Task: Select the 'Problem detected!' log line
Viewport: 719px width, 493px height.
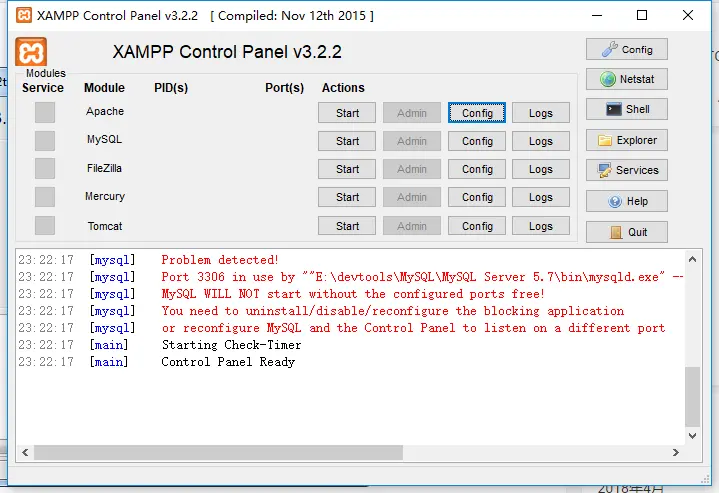Action: 220,260
